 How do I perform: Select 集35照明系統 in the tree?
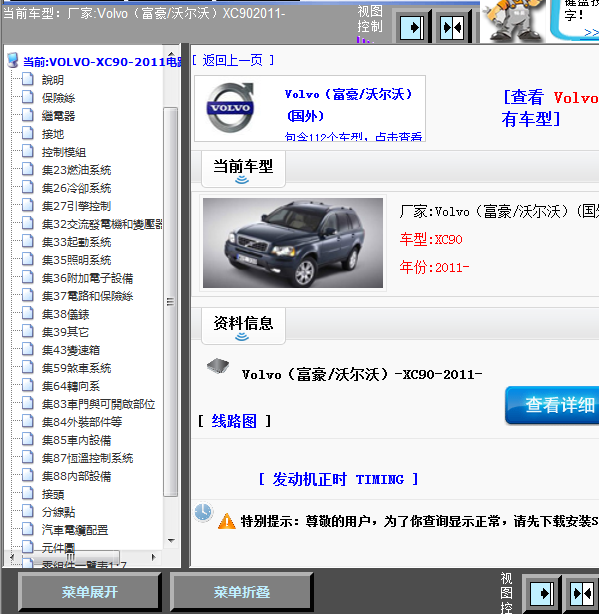pos(76,260)
